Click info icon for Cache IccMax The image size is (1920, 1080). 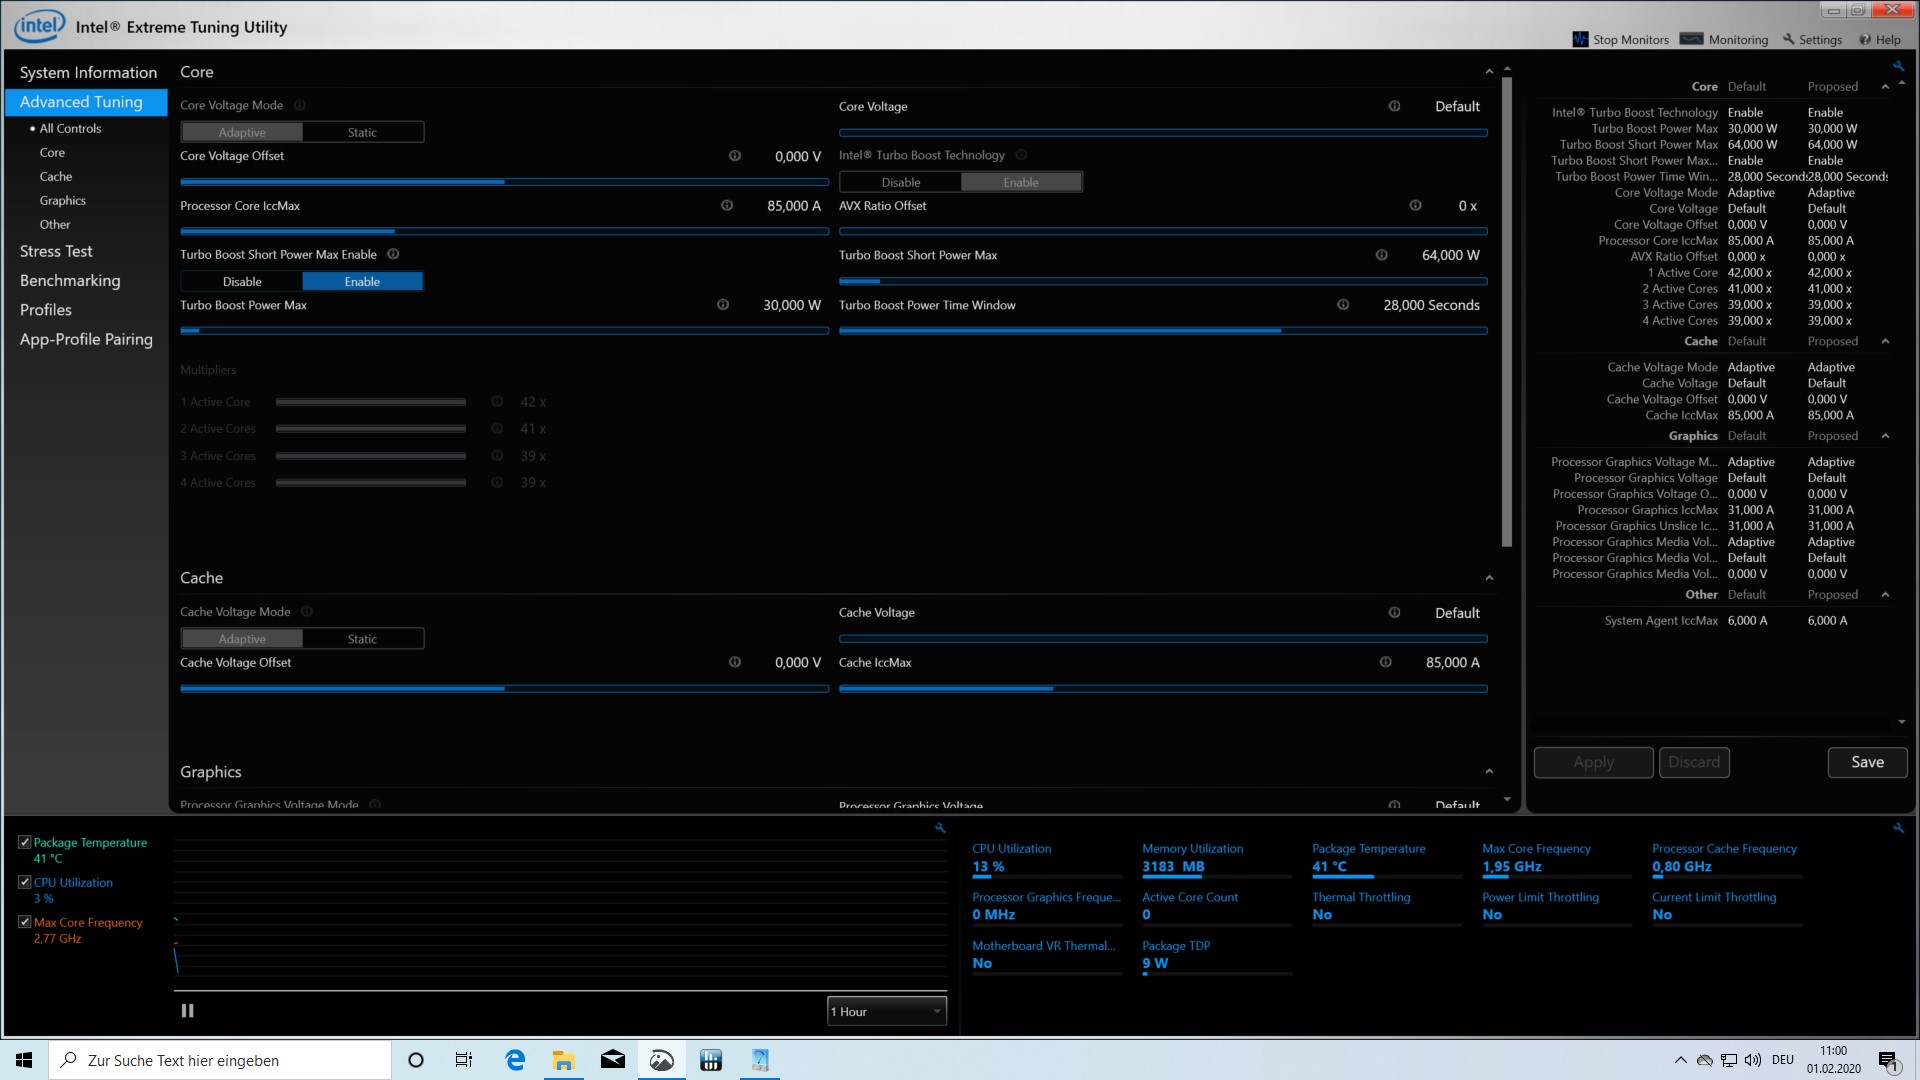pos(1385,662)
